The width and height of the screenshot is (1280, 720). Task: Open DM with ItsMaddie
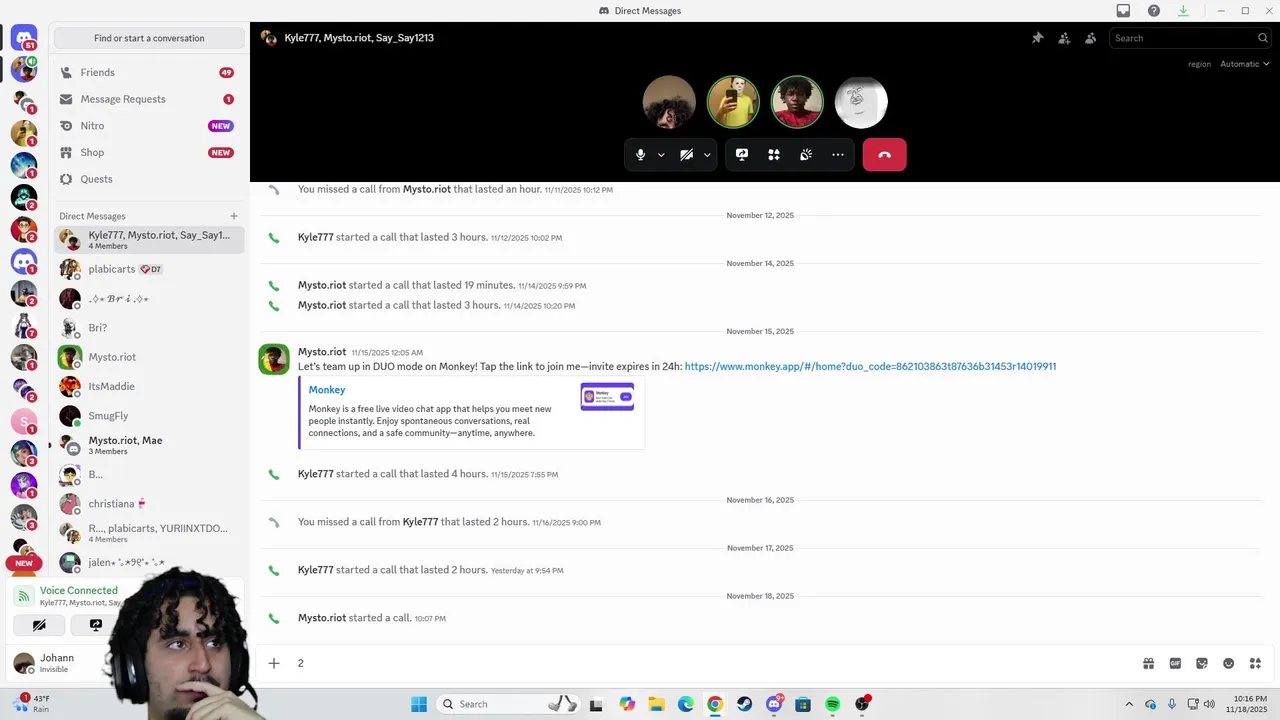coord(149,386)
